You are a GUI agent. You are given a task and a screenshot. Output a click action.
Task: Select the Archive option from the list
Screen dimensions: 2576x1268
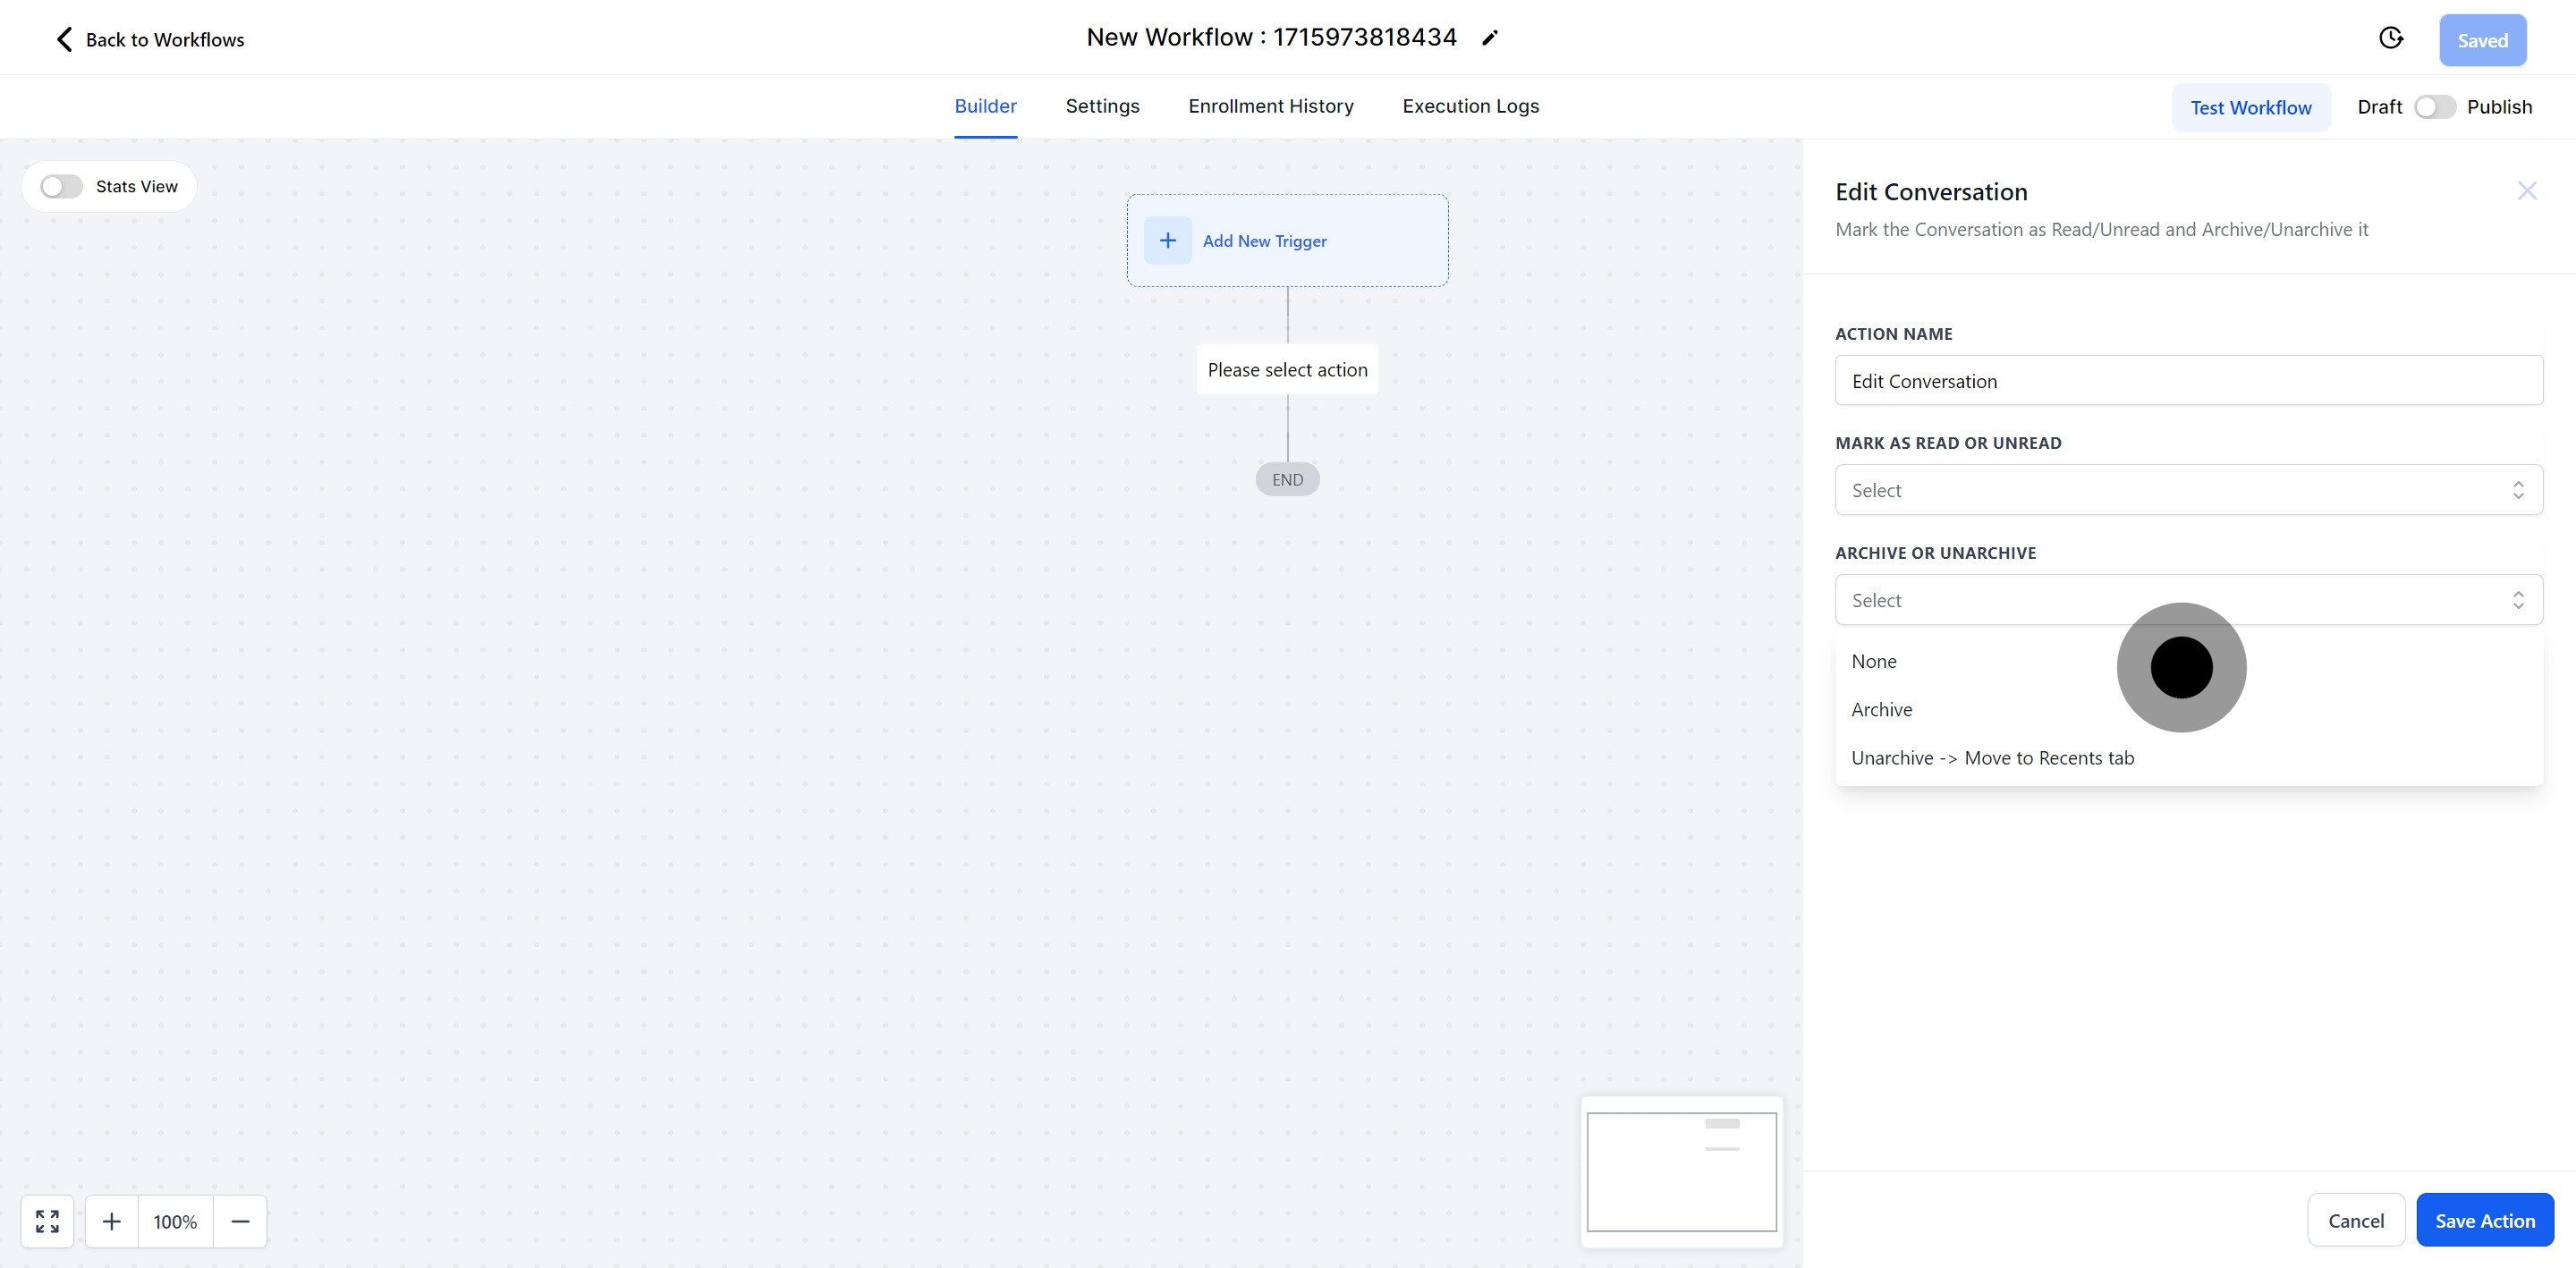(x=1881, y=710)
